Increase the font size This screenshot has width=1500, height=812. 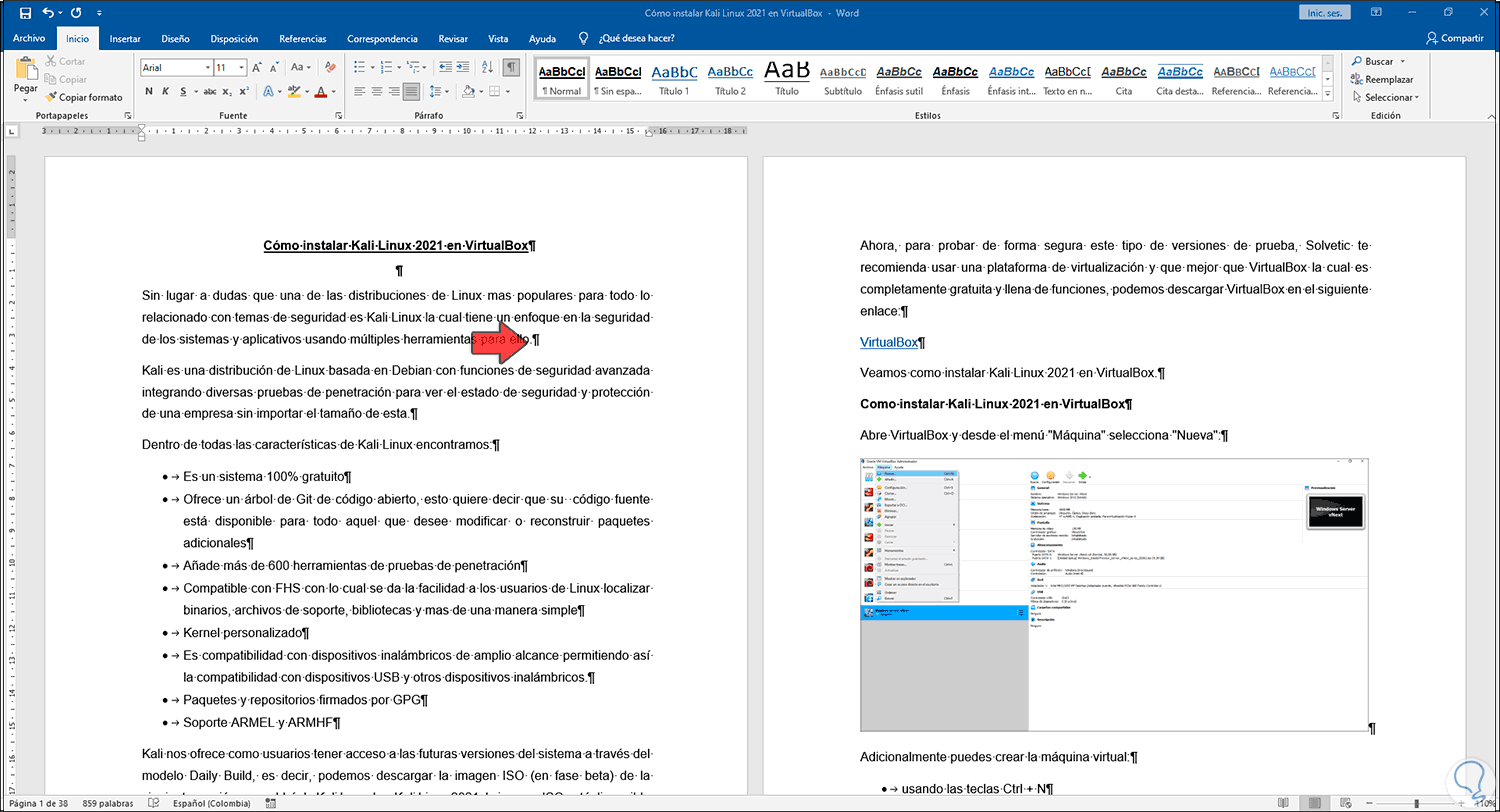[x=257, y=68]
